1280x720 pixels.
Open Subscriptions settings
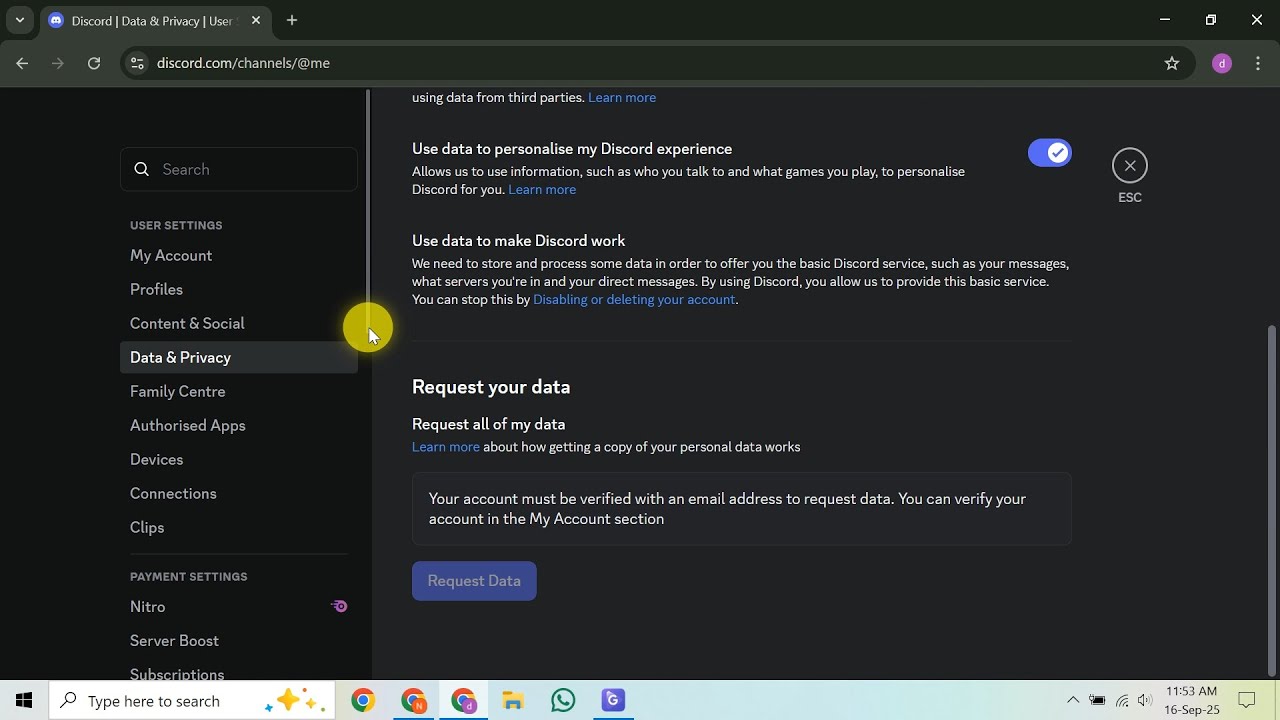click(x=239, y=672)
